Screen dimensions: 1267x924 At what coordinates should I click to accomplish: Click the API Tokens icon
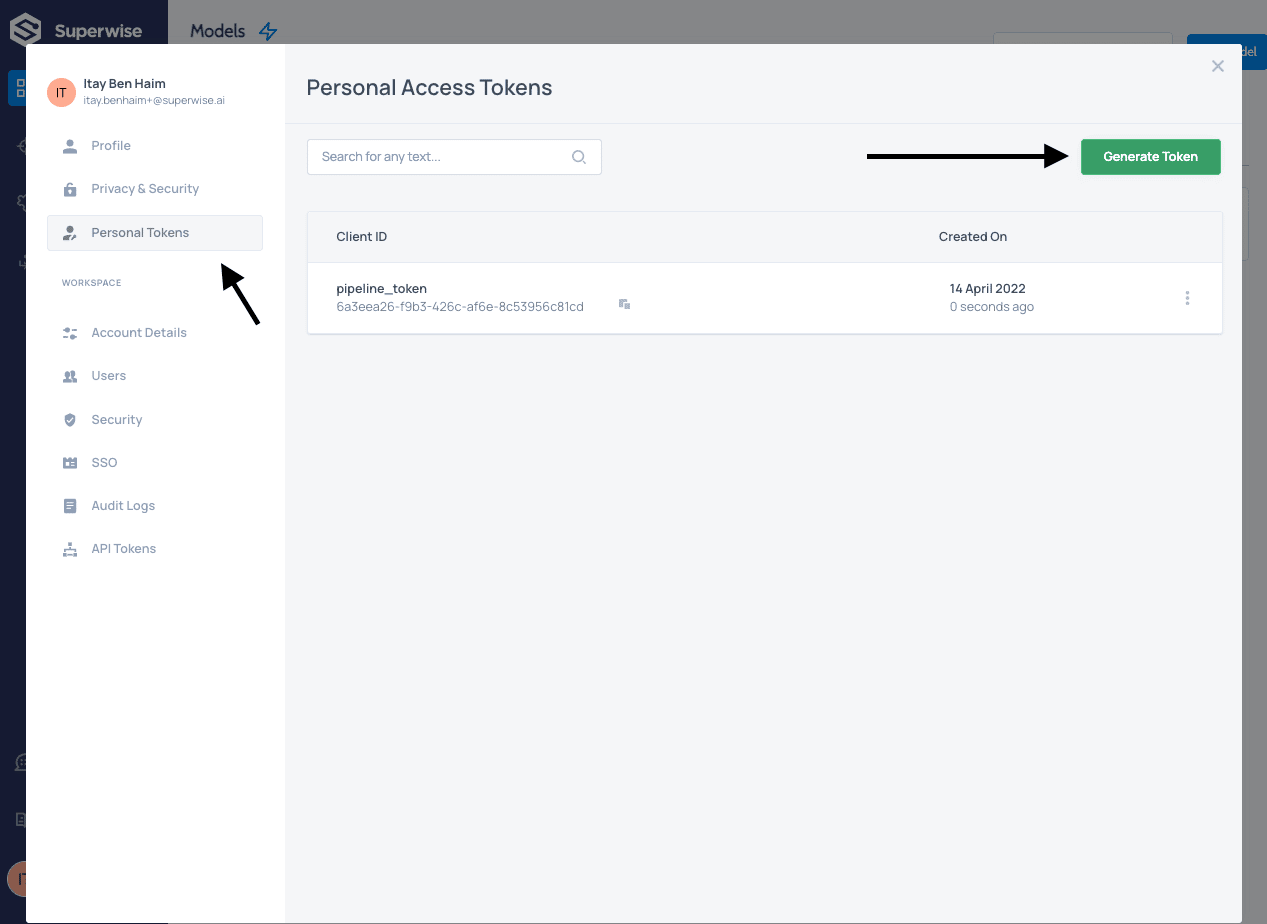pos(69,548)
